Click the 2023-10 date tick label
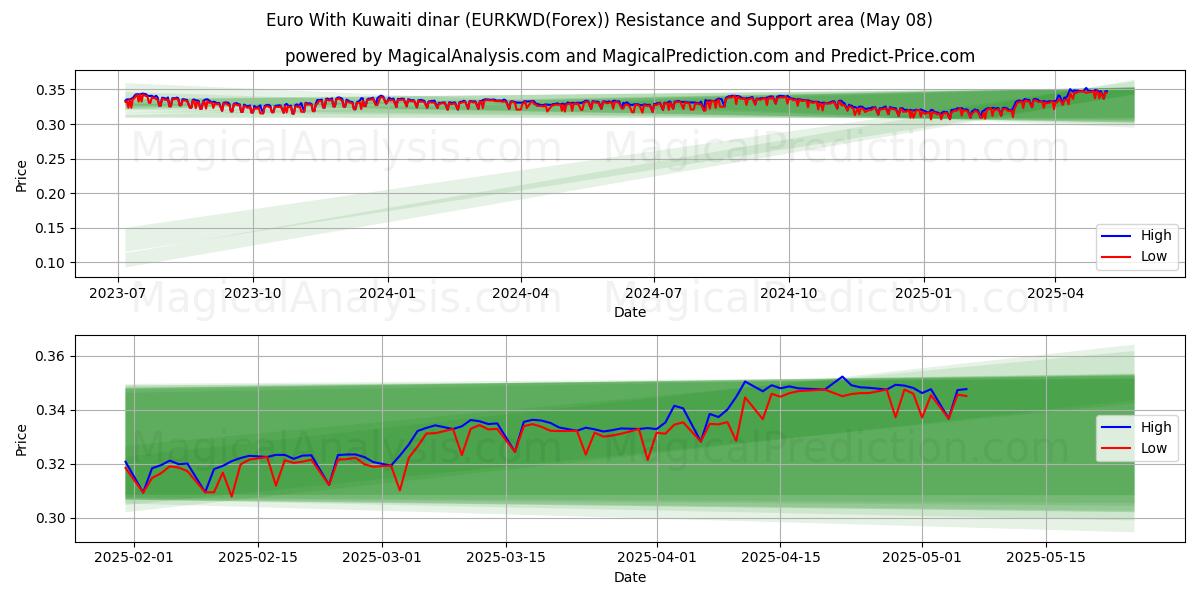This screenshot has width=1200, height=600. (252, 295)
